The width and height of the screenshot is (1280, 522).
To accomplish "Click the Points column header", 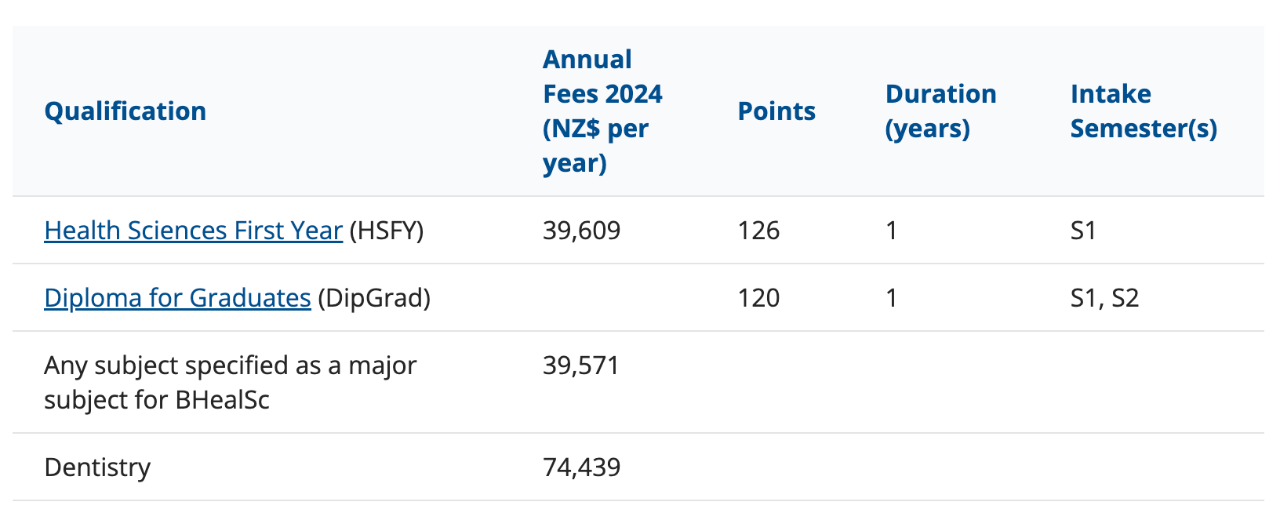I will point(777,111).
